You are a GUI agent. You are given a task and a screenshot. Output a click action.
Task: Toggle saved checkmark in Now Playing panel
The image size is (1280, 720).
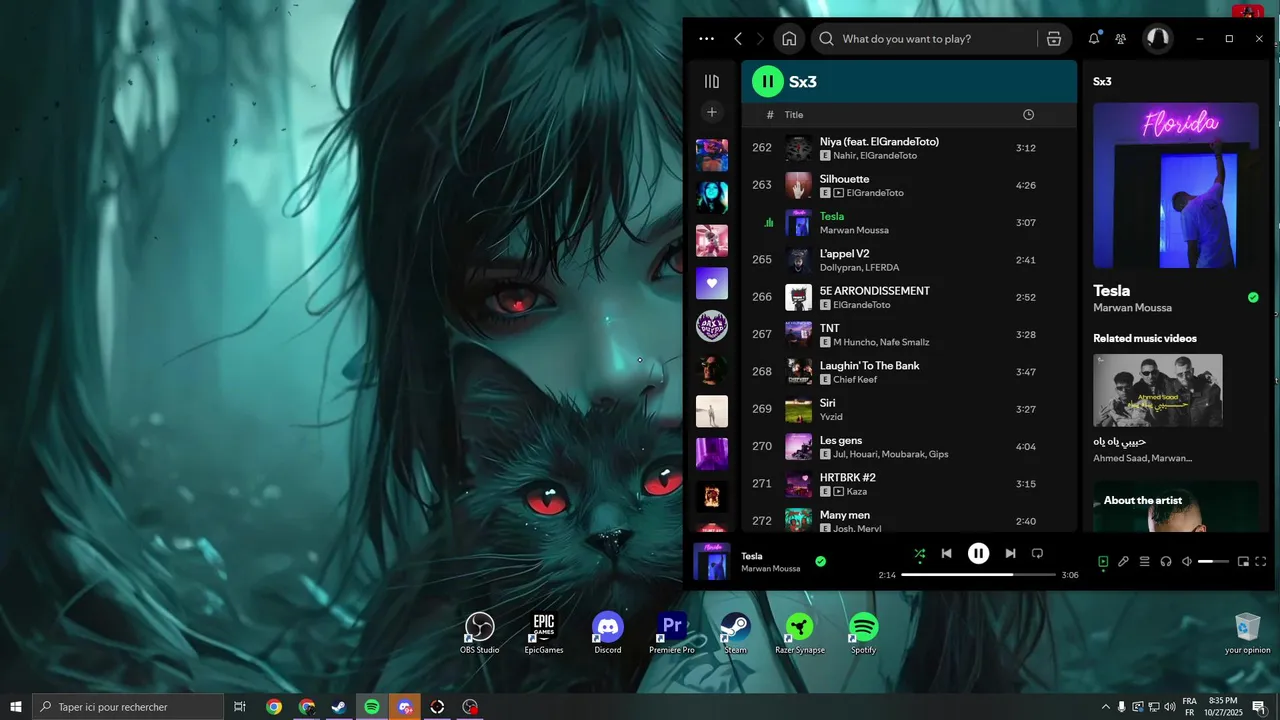click(x=1253, y=298)
